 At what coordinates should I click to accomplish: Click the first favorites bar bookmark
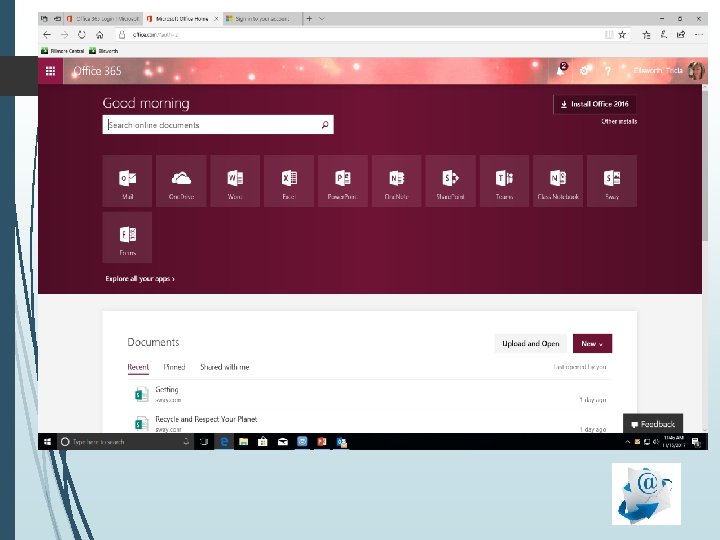[63, 51]
